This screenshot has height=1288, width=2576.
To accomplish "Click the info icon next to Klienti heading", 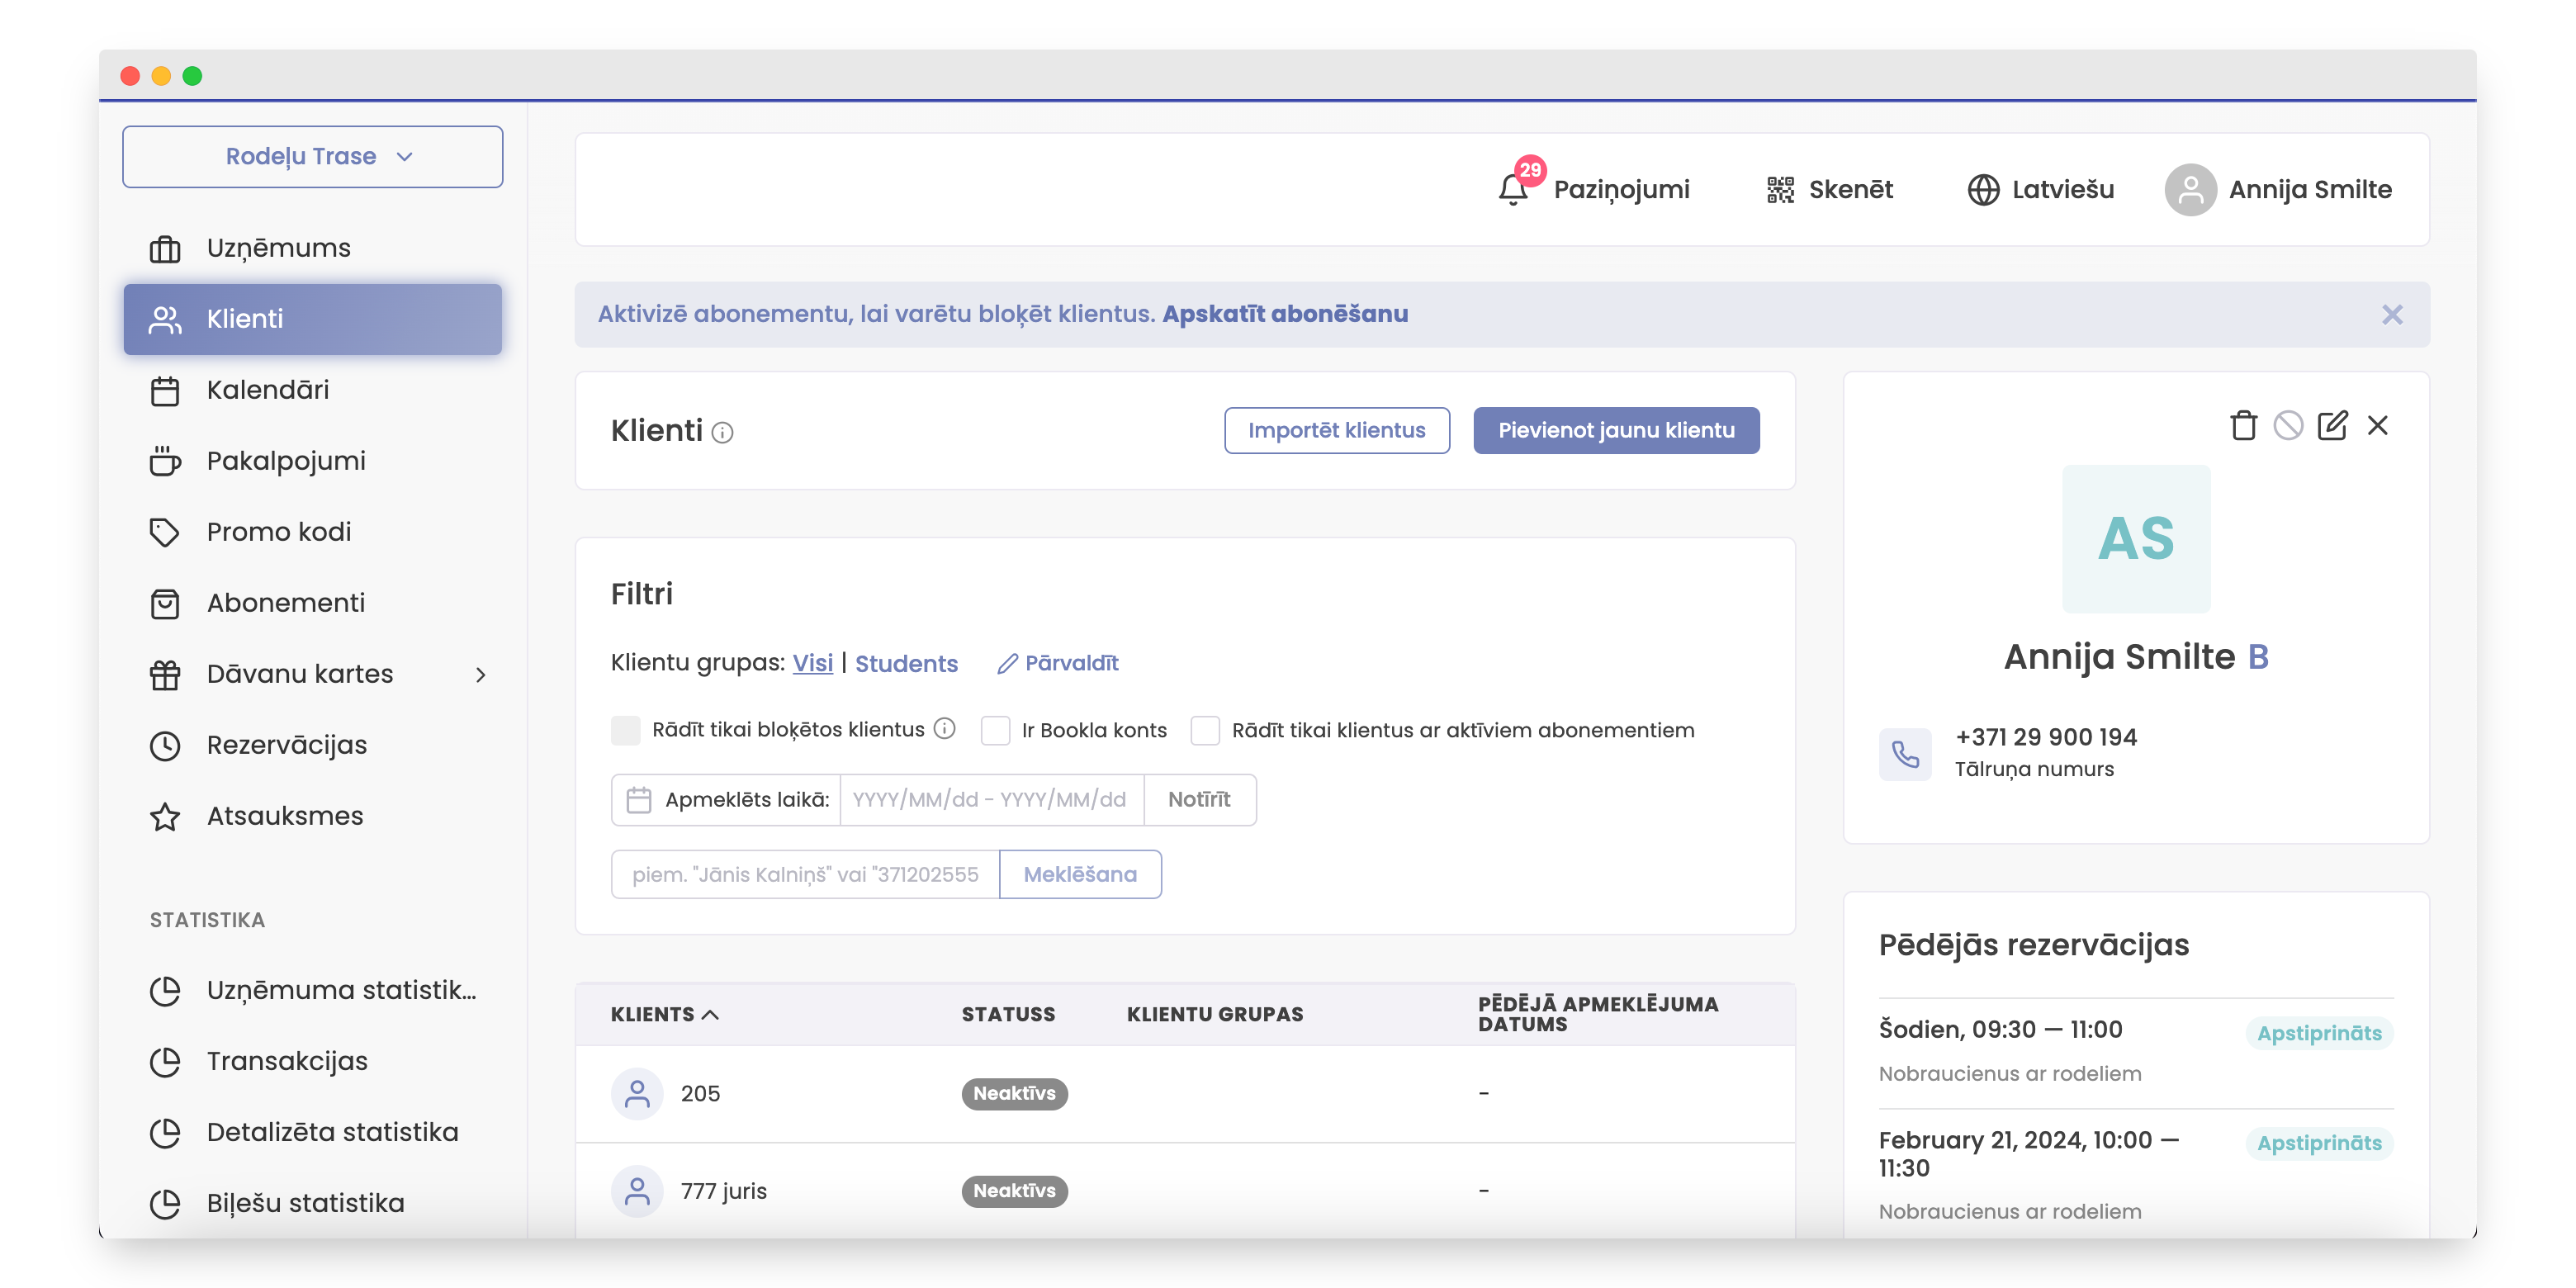I will point(722,432).
